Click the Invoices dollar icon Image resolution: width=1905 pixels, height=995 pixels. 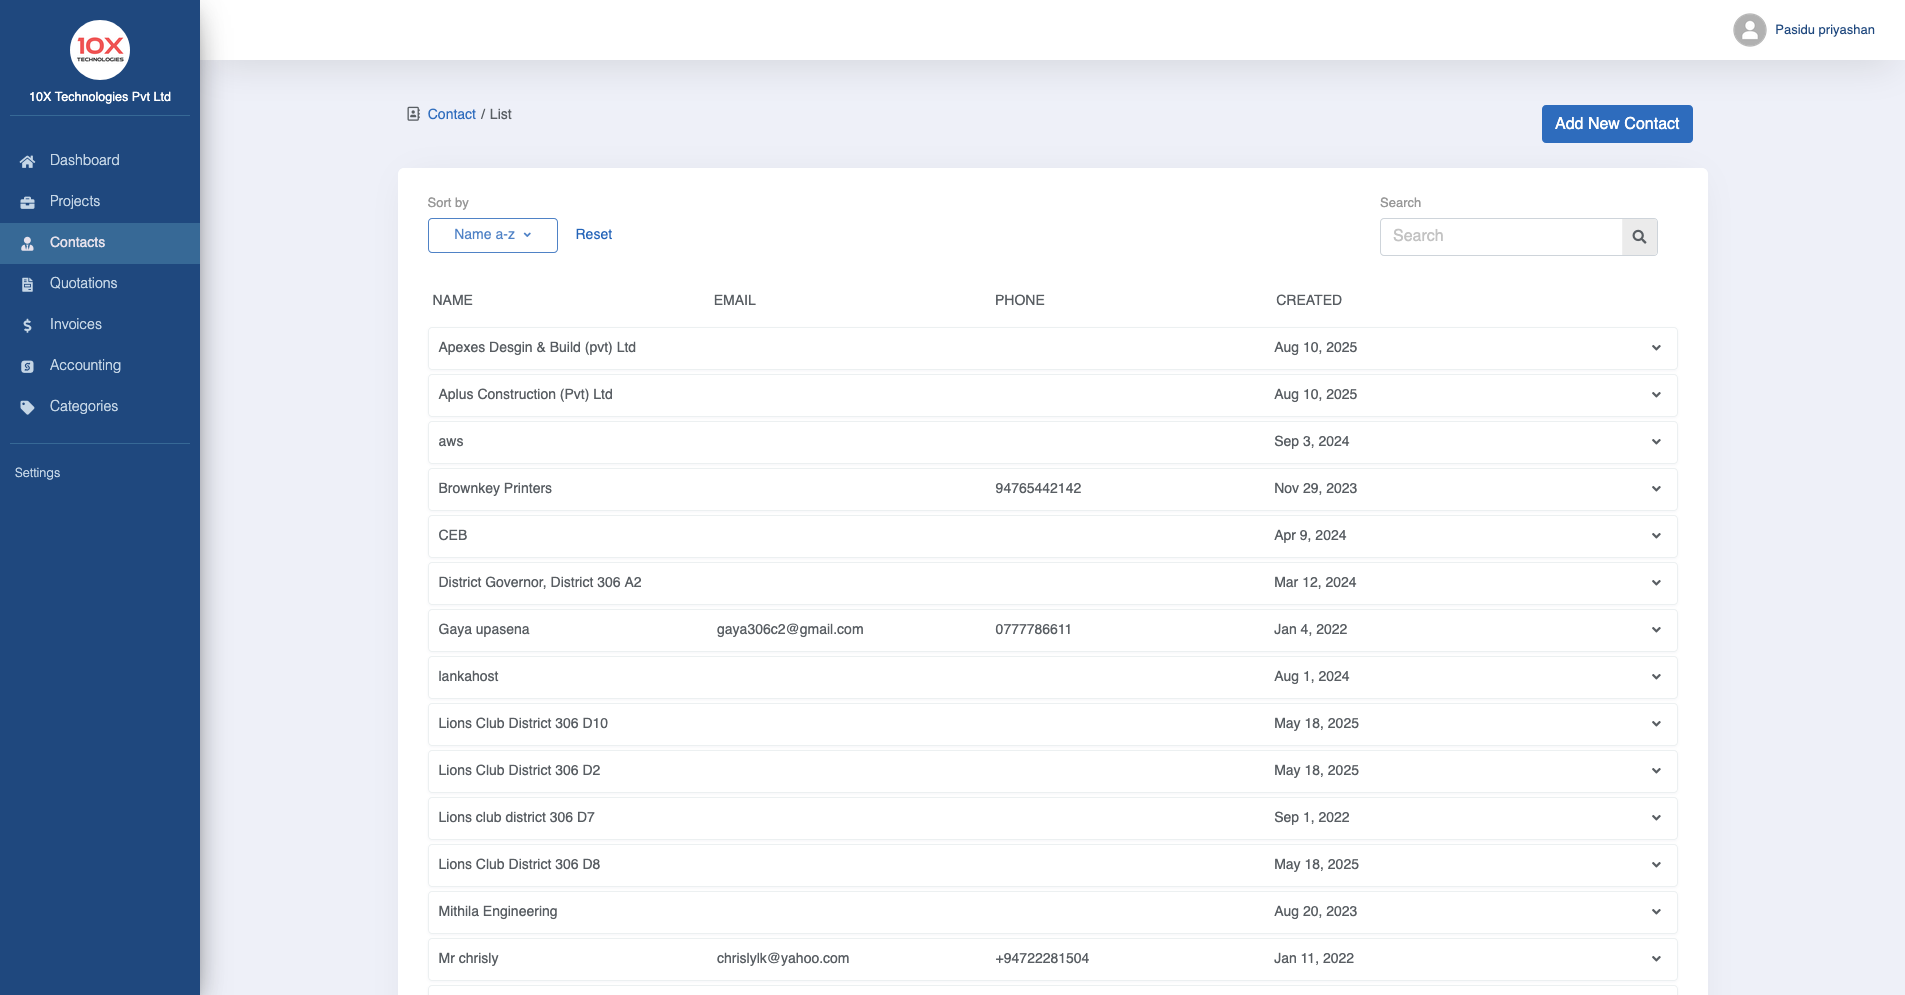pyautogui.click(x=26, y=324)
